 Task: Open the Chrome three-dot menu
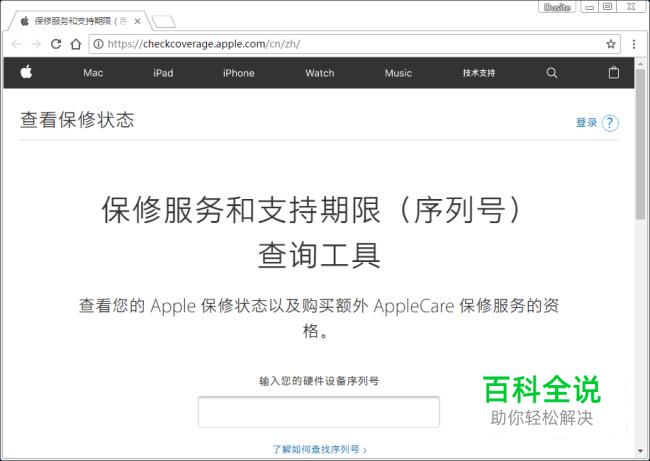(x=634, y=44)
